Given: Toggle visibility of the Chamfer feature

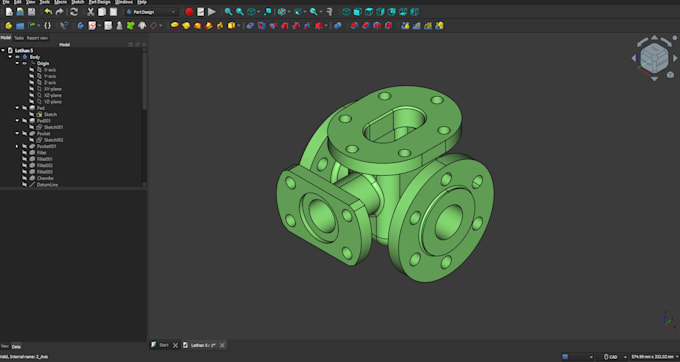Looking at the screenshot, I should pos(25,178).
